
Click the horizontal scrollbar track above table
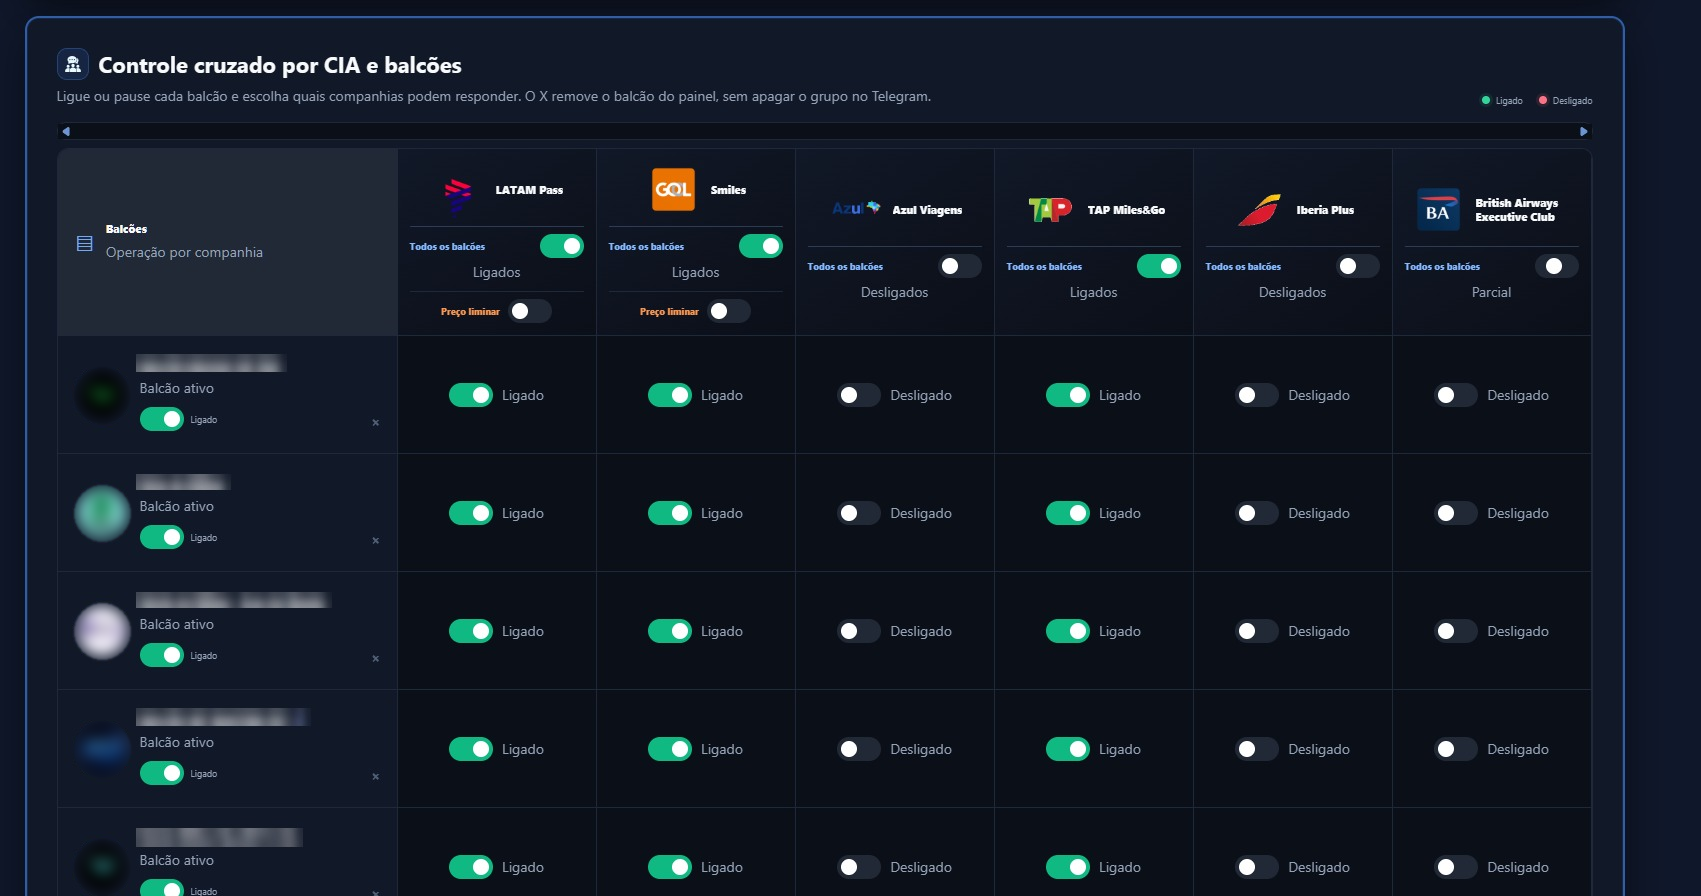coord(824,131)
